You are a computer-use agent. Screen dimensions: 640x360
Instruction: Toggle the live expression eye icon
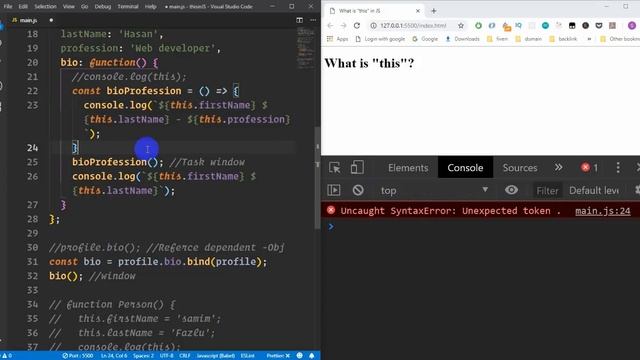tap(511, 190)
